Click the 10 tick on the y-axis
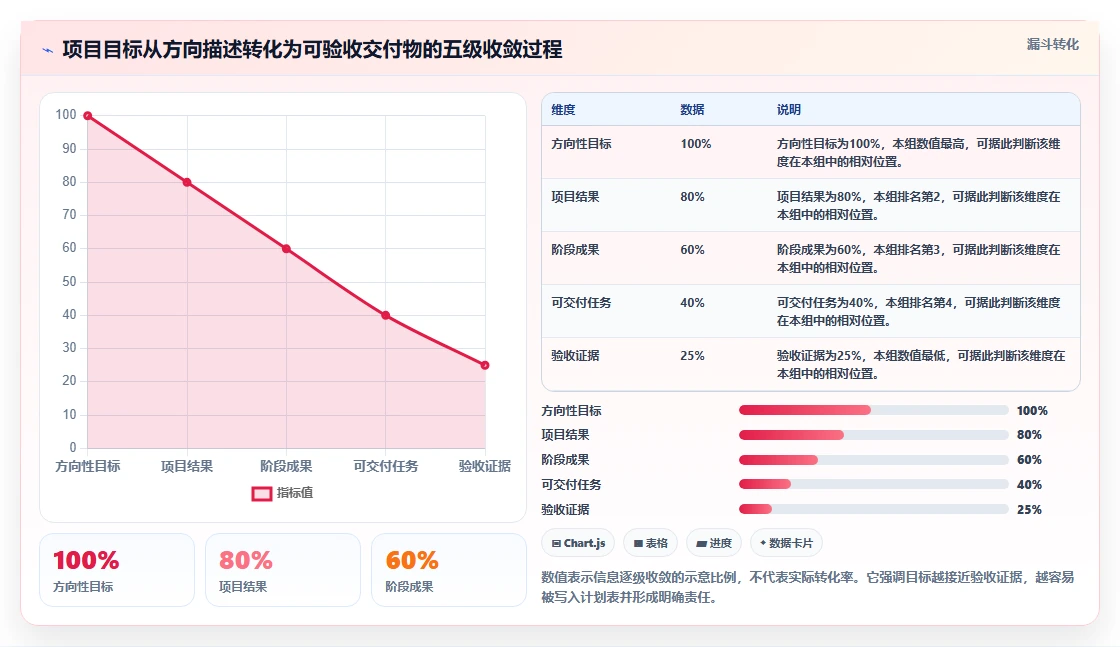Image resolution: width=1120 pixels, height=647 pixels. [69, 414]
